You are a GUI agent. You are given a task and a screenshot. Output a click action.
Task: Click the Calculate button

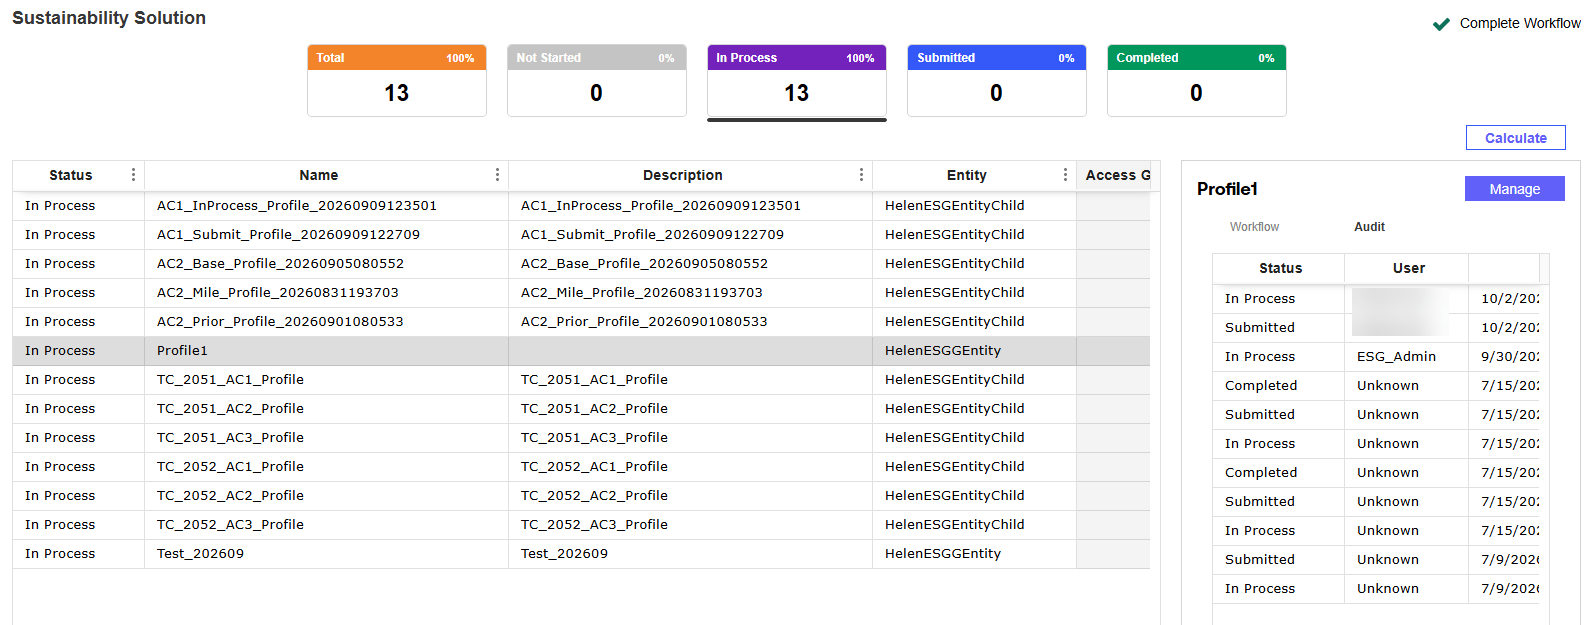[1515, 138]
